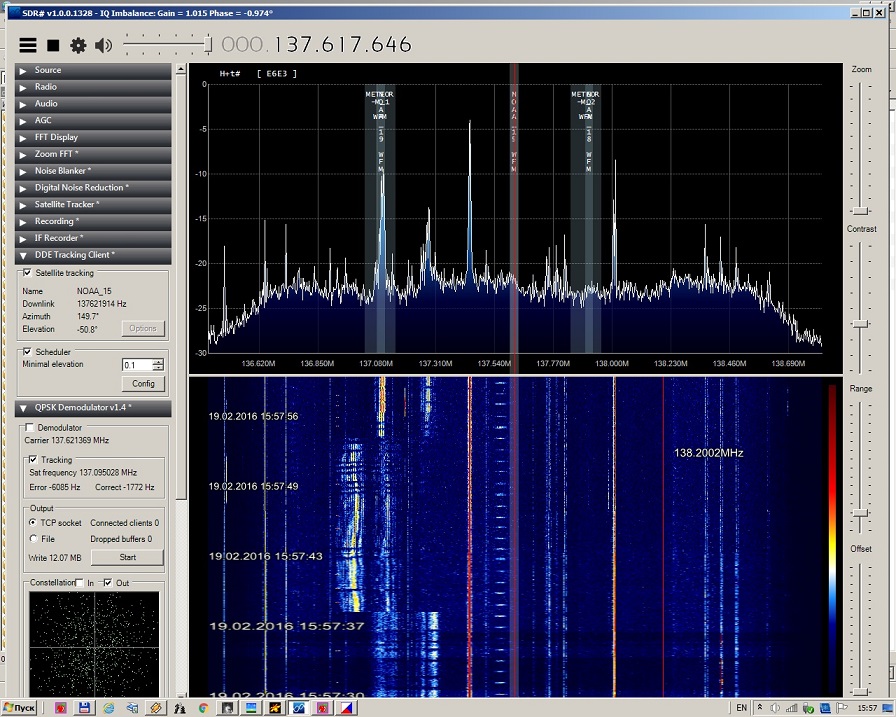
Task: Click the floppy disk icon in taskbar
Action: tap(84, 708)
